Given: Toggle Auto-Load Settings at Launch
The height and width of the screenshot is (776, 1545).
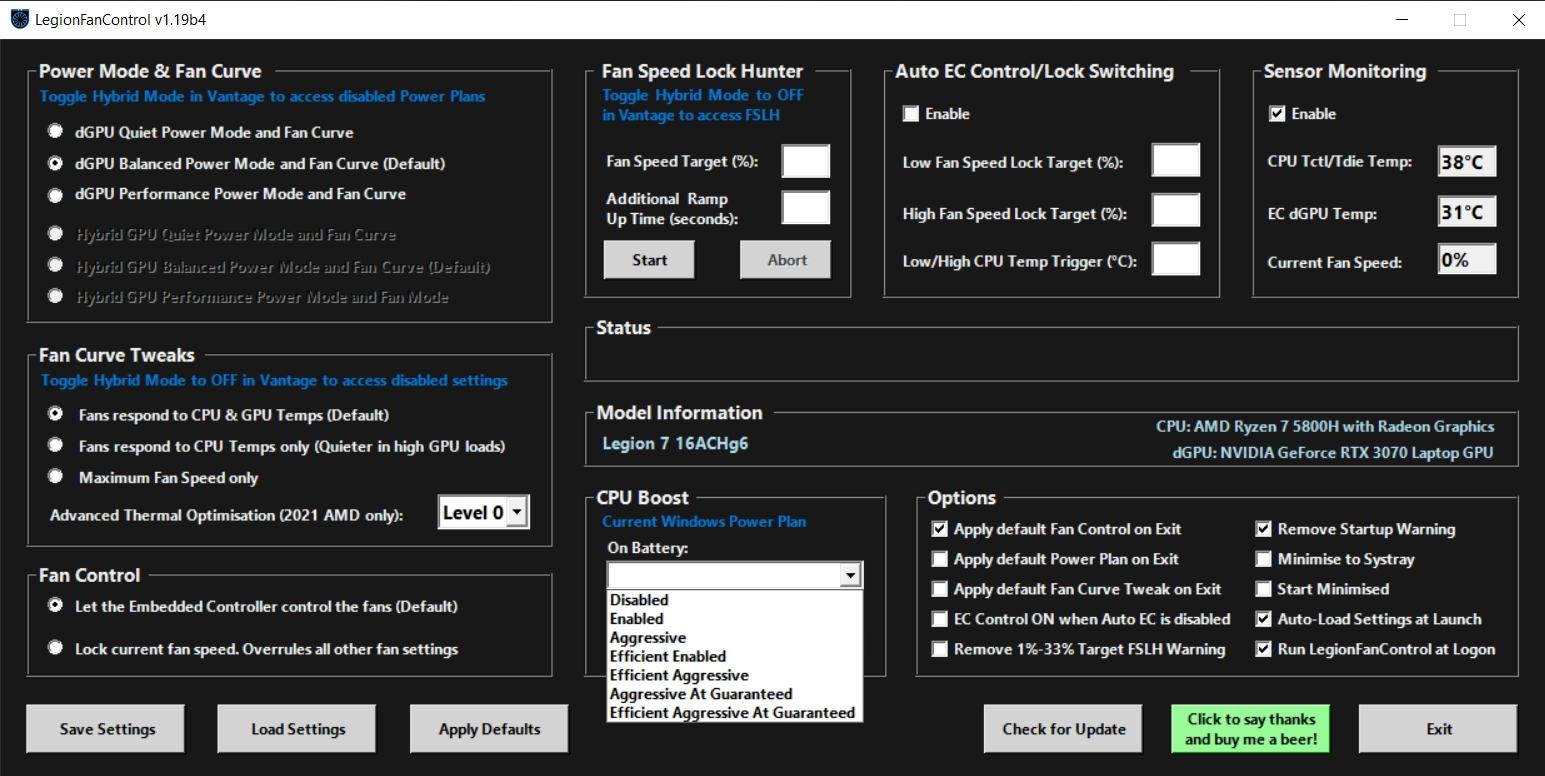Looking at the screenshot, I should coord(1263,619).
